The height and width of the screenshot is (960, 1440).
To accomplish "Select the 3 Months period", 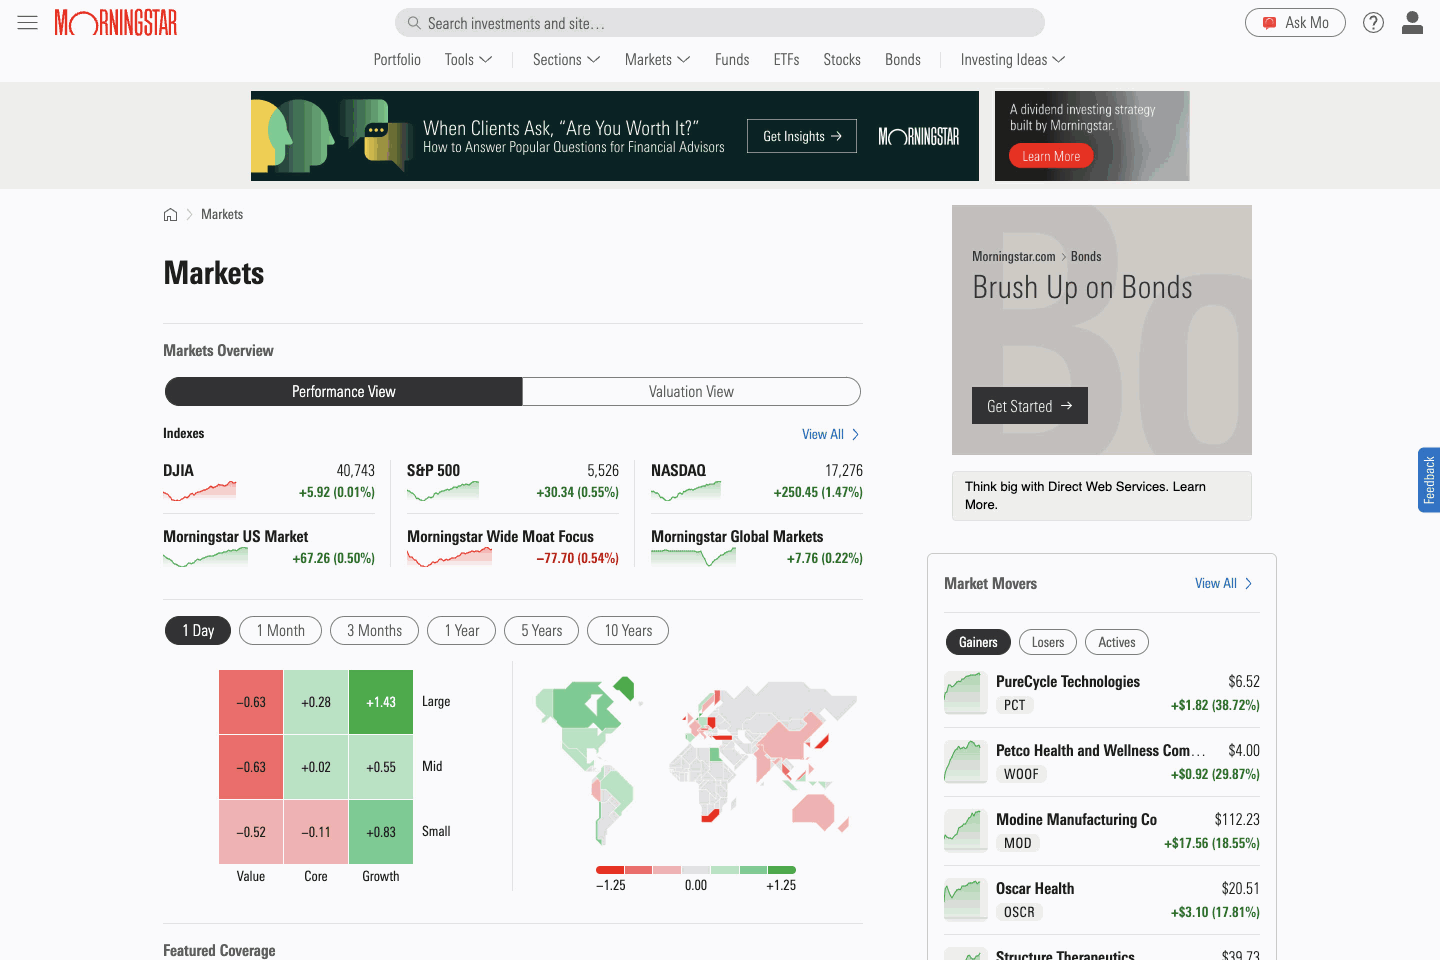I will pos(374,631).
